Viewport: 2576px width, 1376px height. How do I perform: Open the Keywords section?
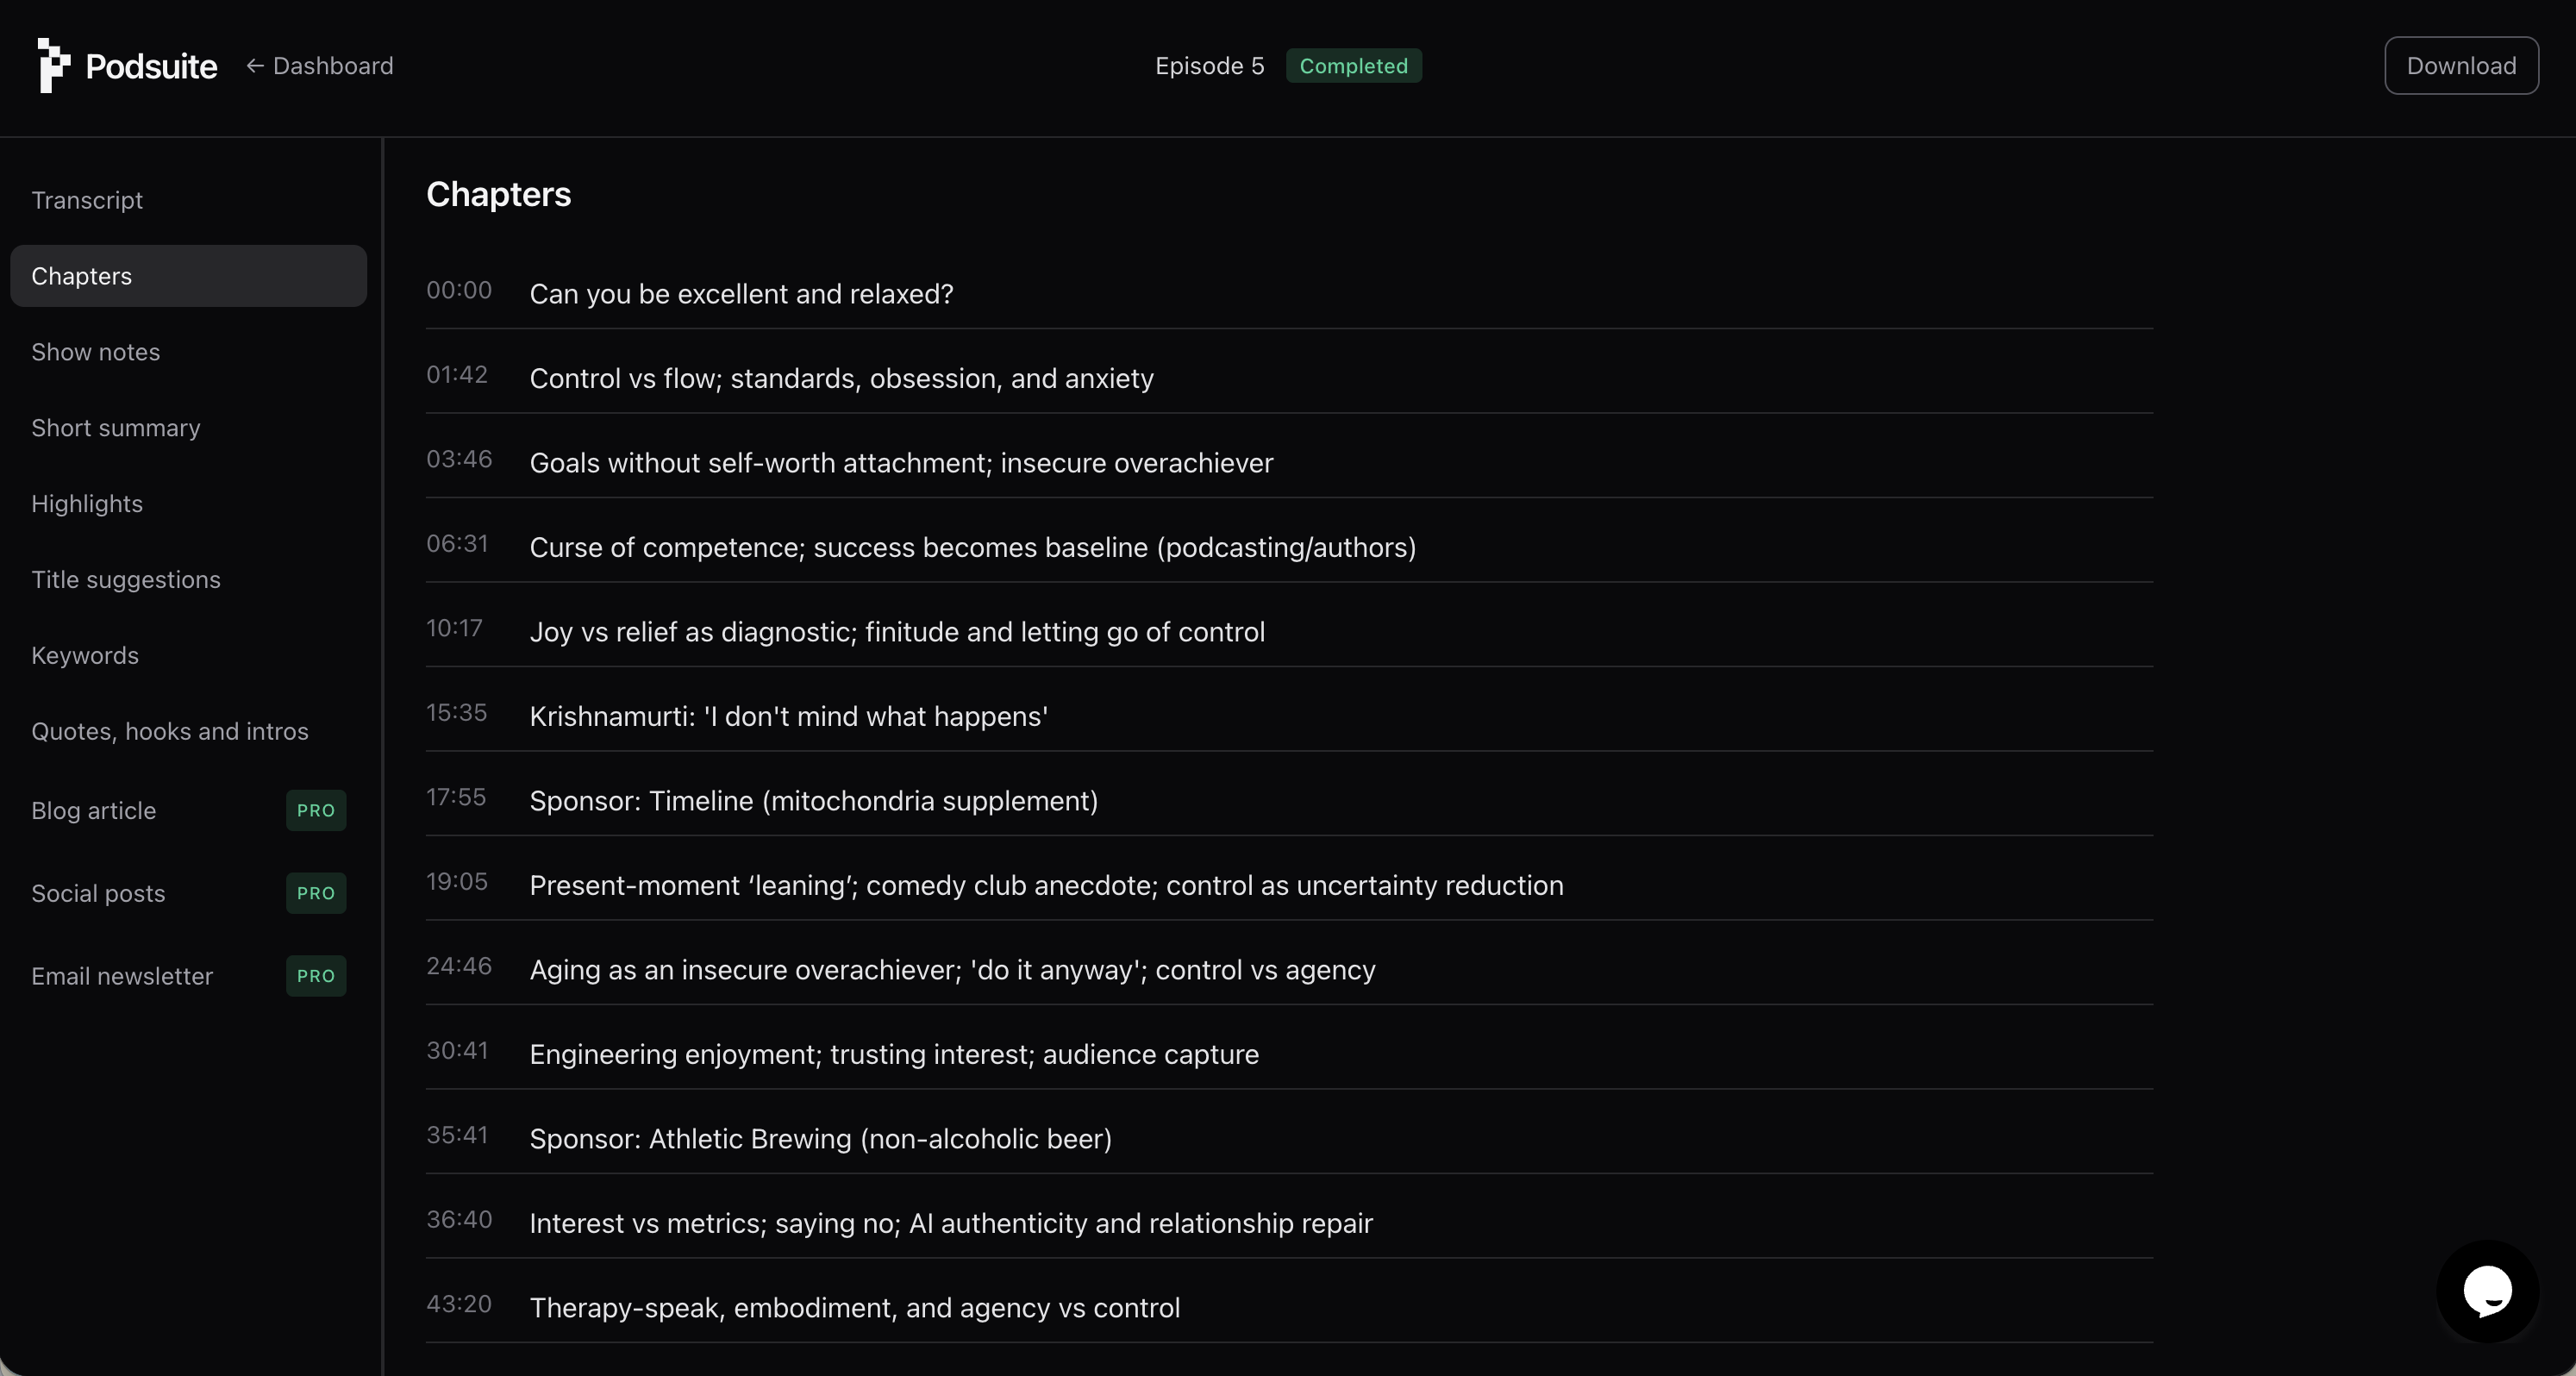click(84, 655)
